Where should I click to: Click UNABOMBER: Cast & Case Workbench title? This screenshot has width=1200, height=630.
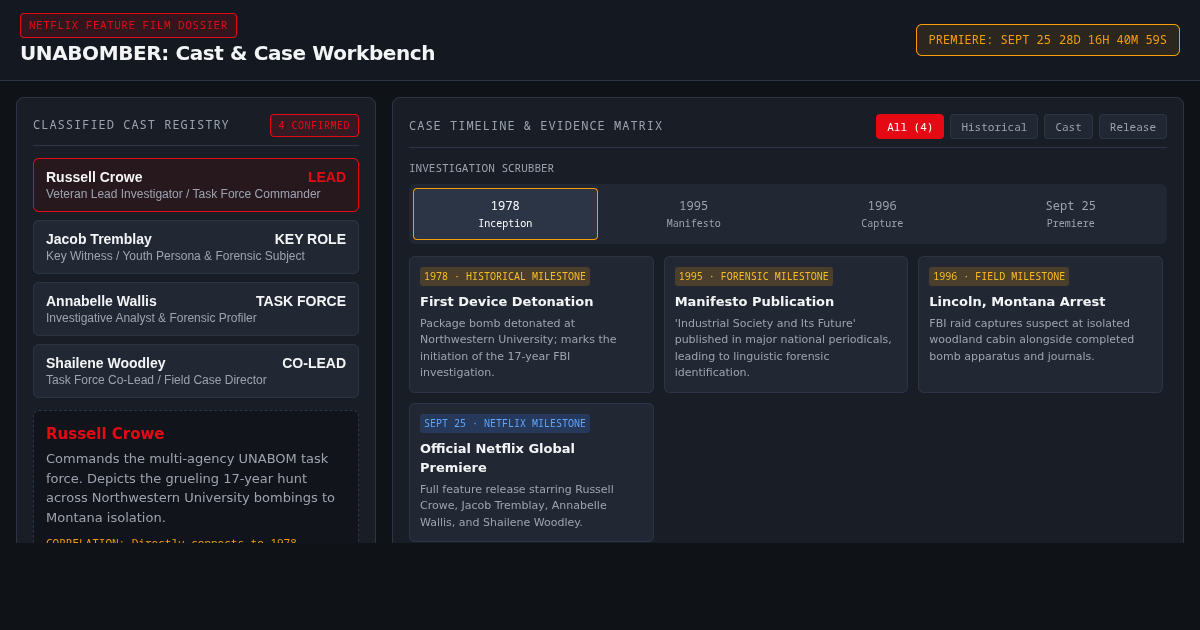[x=228, y=53]
